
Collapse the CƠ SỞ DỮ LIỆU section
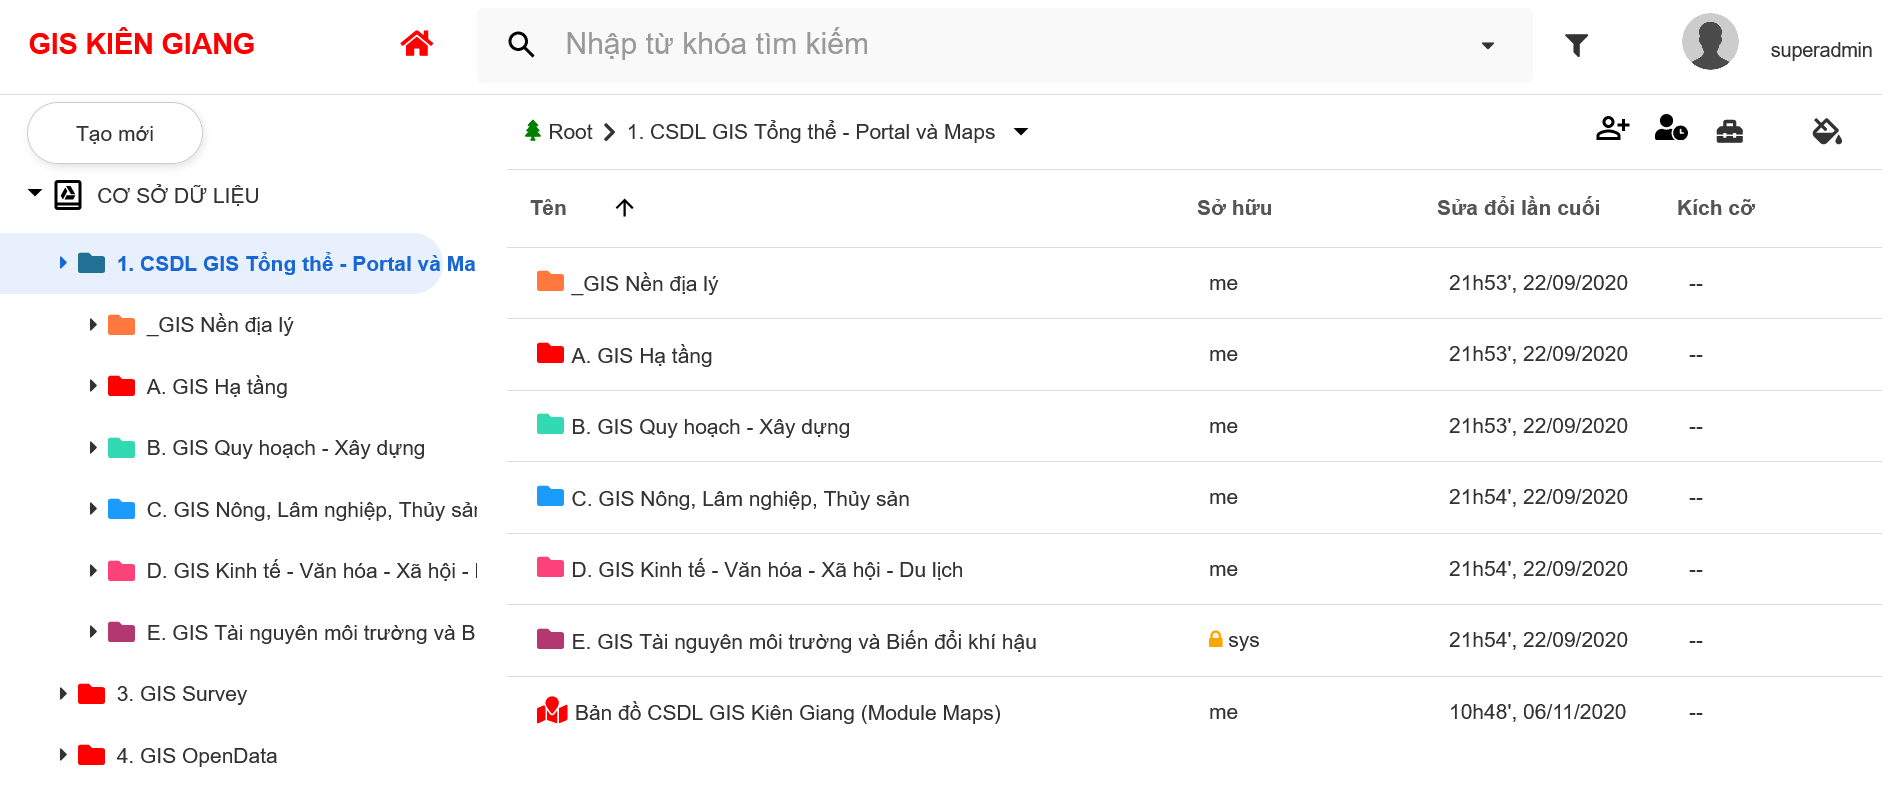point(35,193)
